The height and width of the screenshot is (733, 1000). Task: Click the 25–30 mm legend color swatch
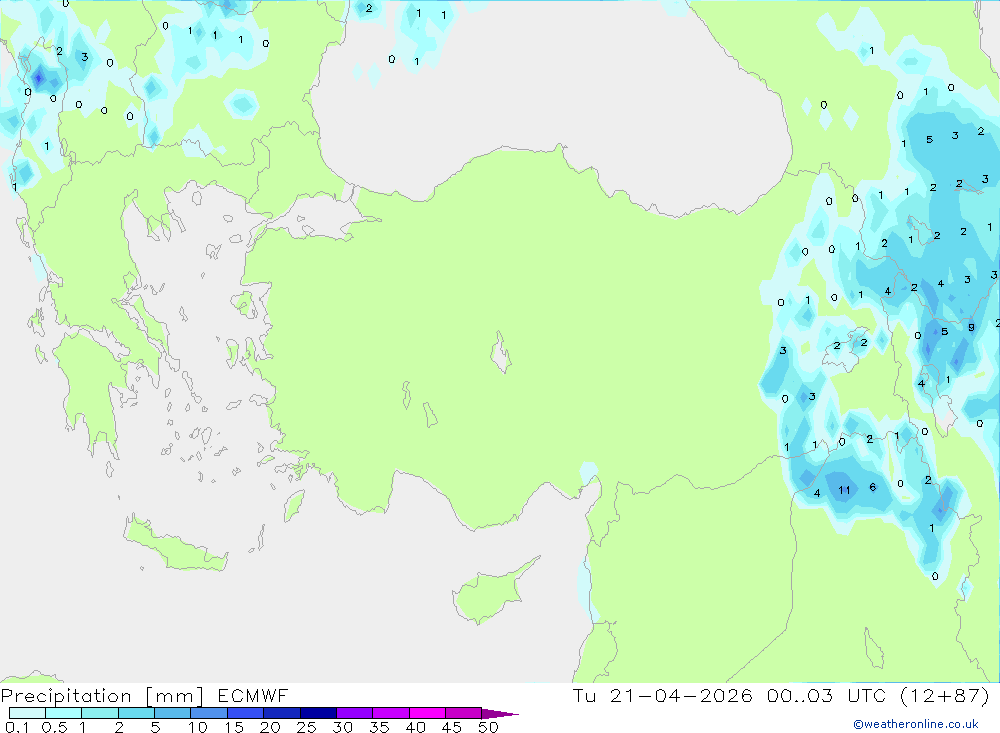pos(318,713)
